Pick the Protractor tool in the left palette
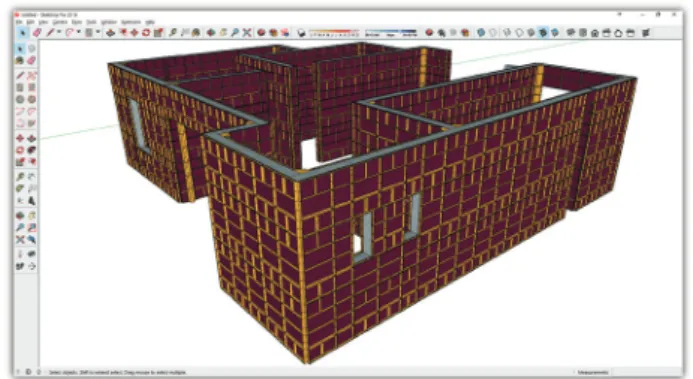This screenshot has height=379, width=693. pos(20,189)
